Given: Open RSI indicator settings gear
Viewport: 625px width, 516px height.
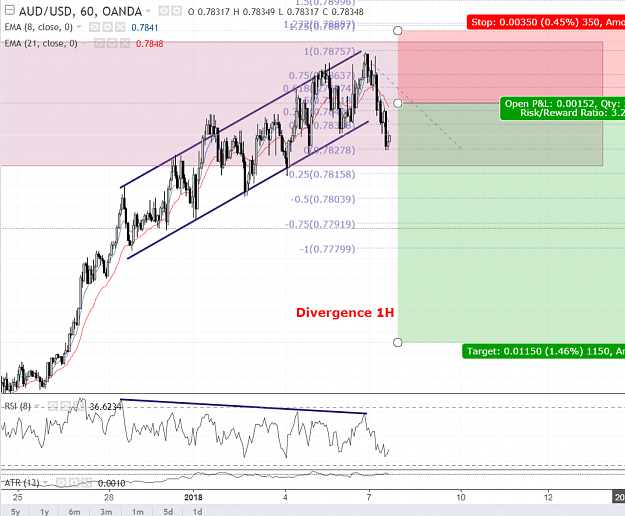Looking at the screenshot, I should (x=65, y=406).
